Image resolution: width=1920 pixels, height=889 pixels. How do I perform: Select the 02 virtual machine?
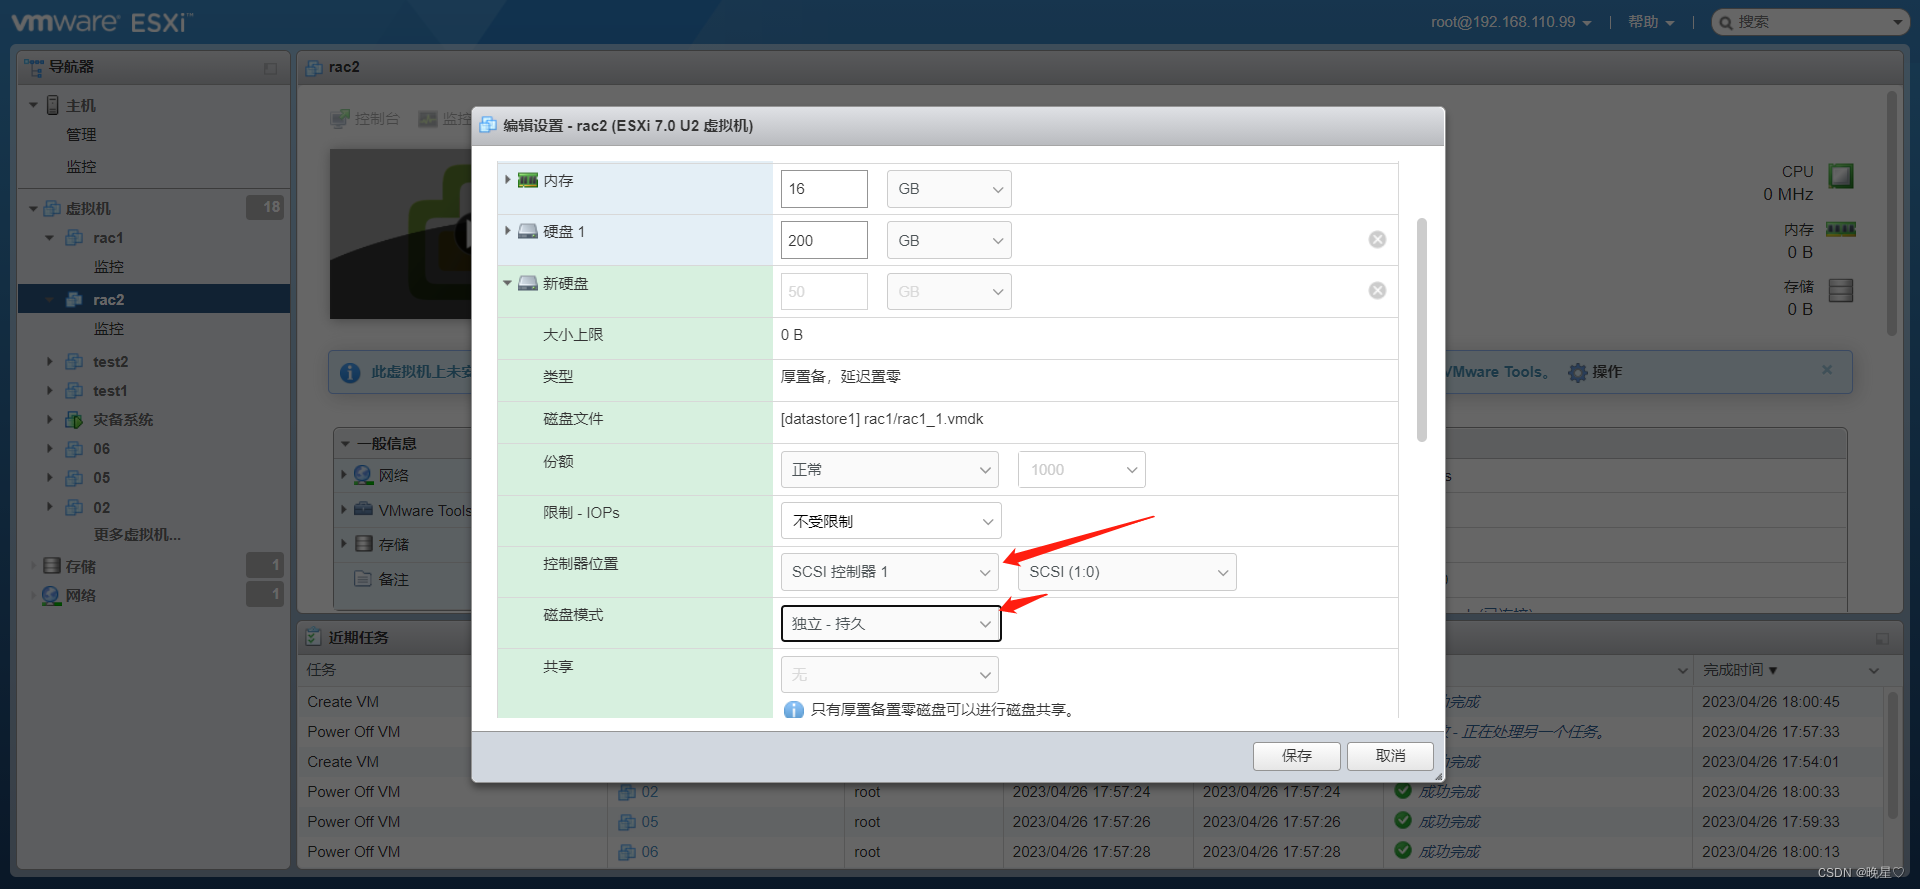[x=101, y=507]
